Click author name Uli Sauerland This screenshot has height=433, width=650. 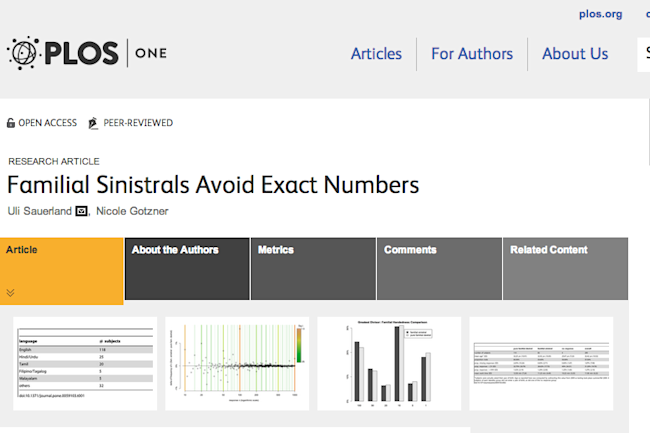[40, 211]
